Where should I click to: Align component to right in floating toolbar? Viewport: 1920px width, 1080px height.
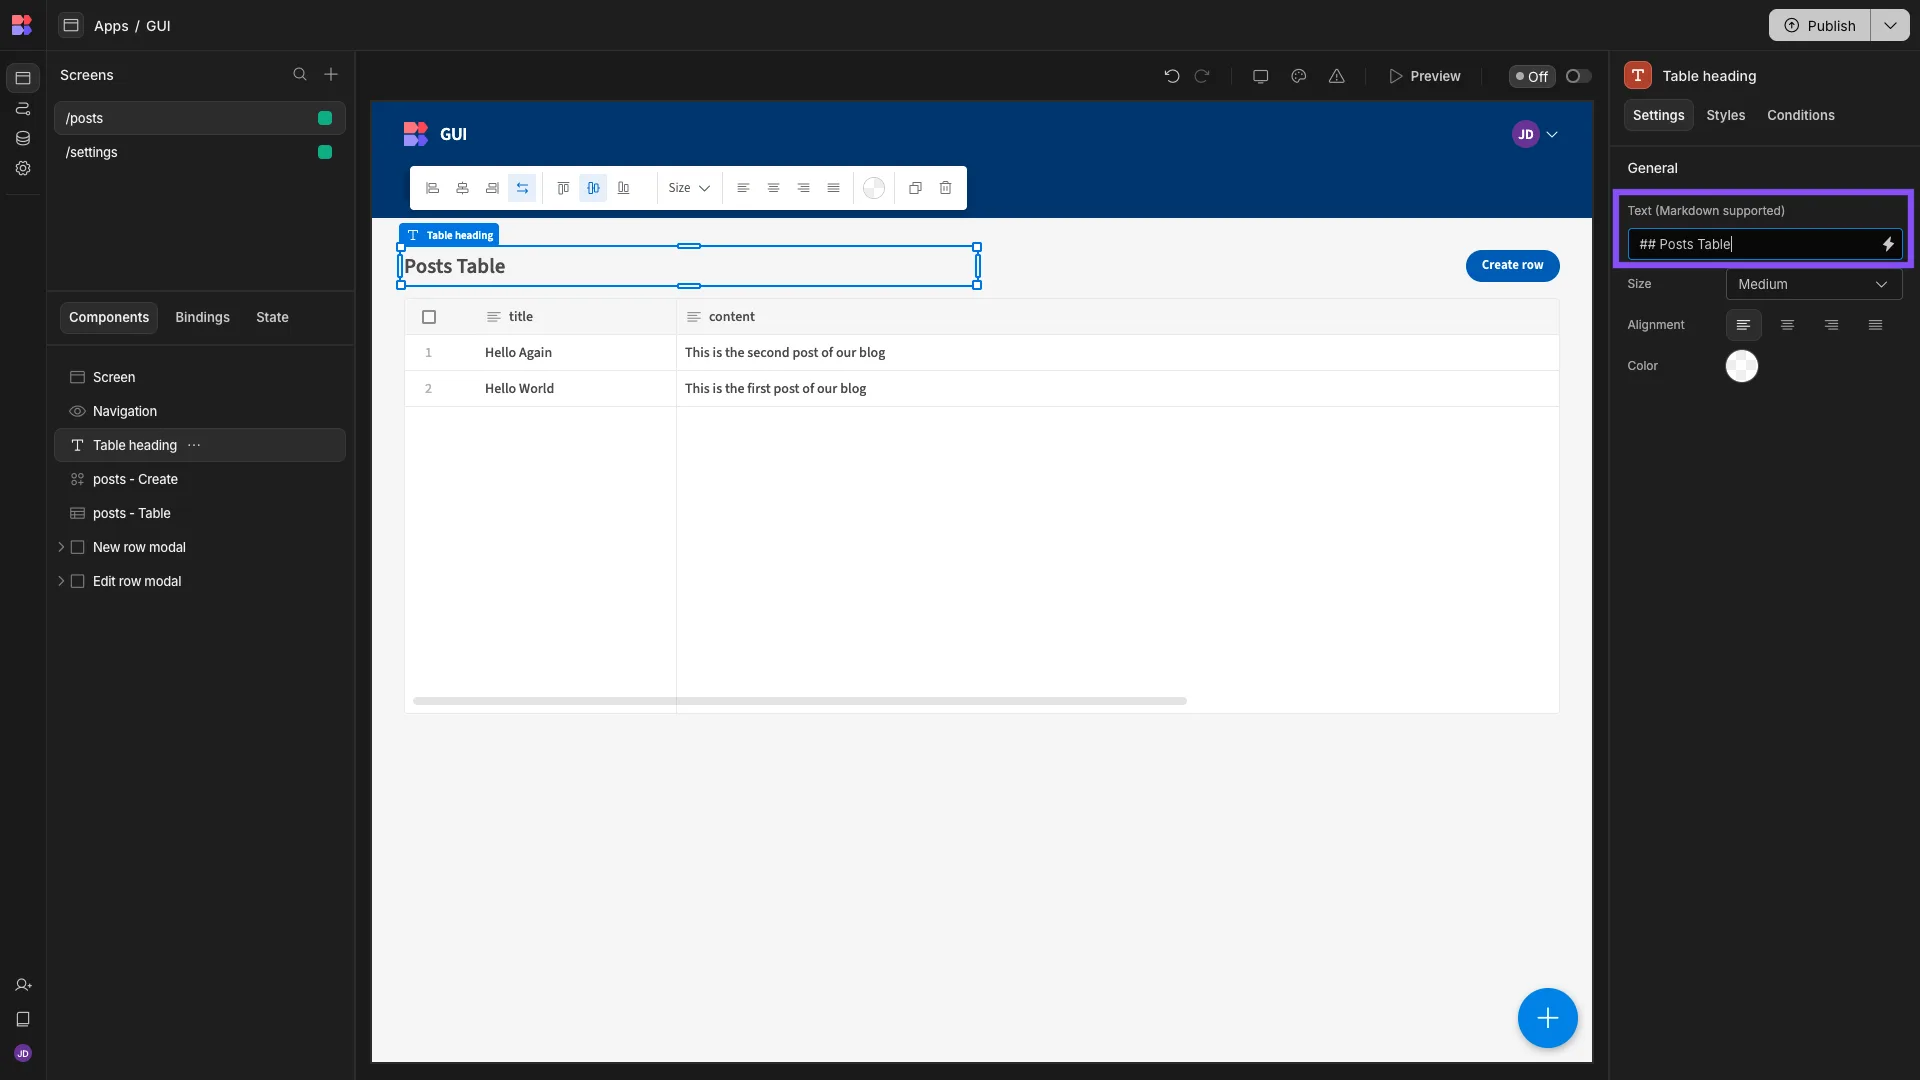492,188
